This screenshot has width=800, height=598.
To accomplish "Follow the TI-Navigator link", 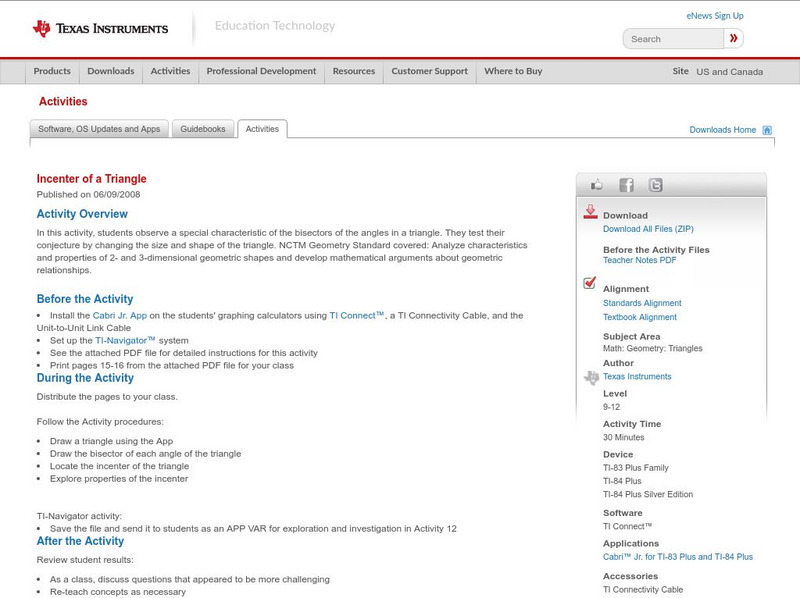I will tap(125, 341).
